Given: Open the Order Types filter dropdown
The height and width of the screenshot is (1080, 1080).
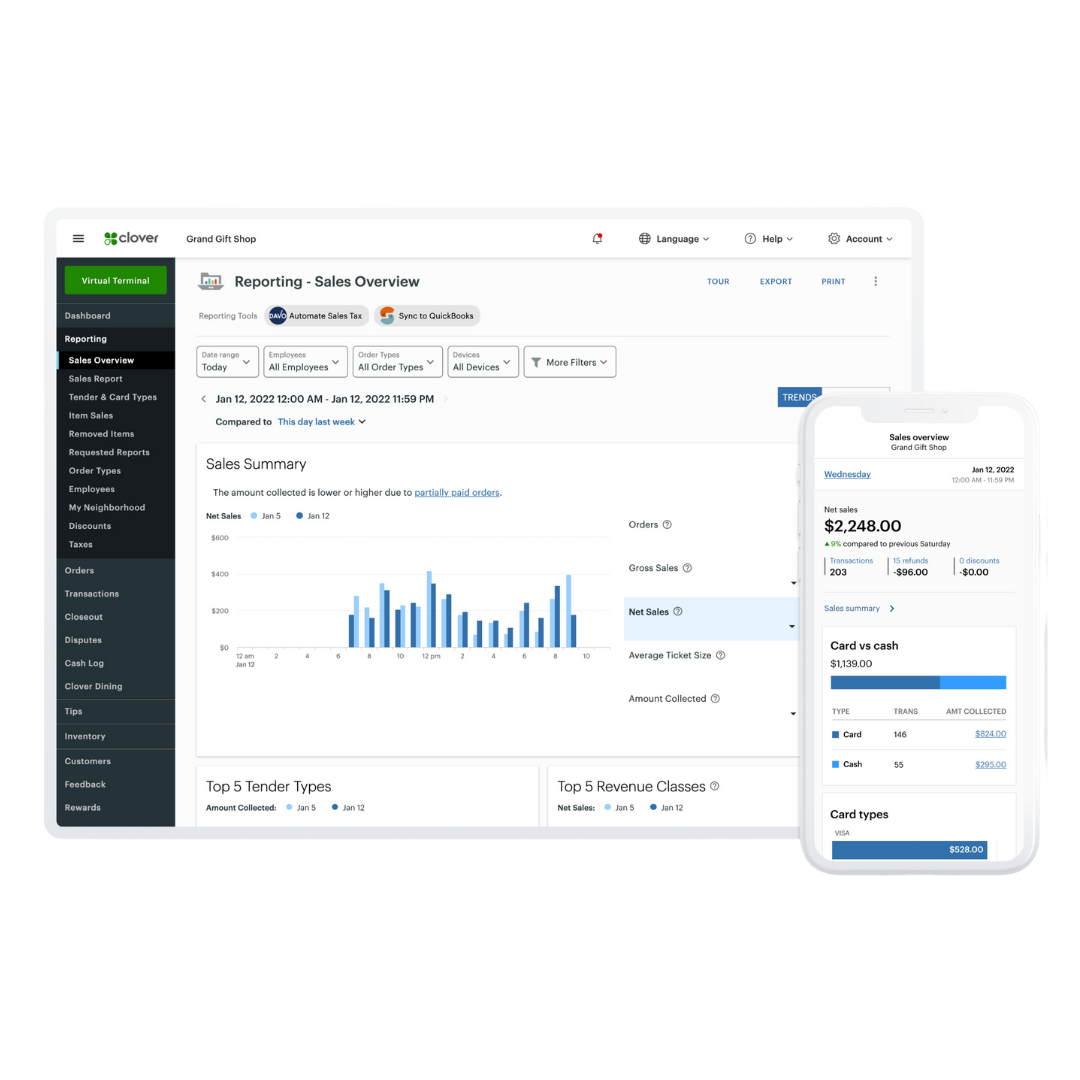Looking at the screenshot, I should (397, 362).
